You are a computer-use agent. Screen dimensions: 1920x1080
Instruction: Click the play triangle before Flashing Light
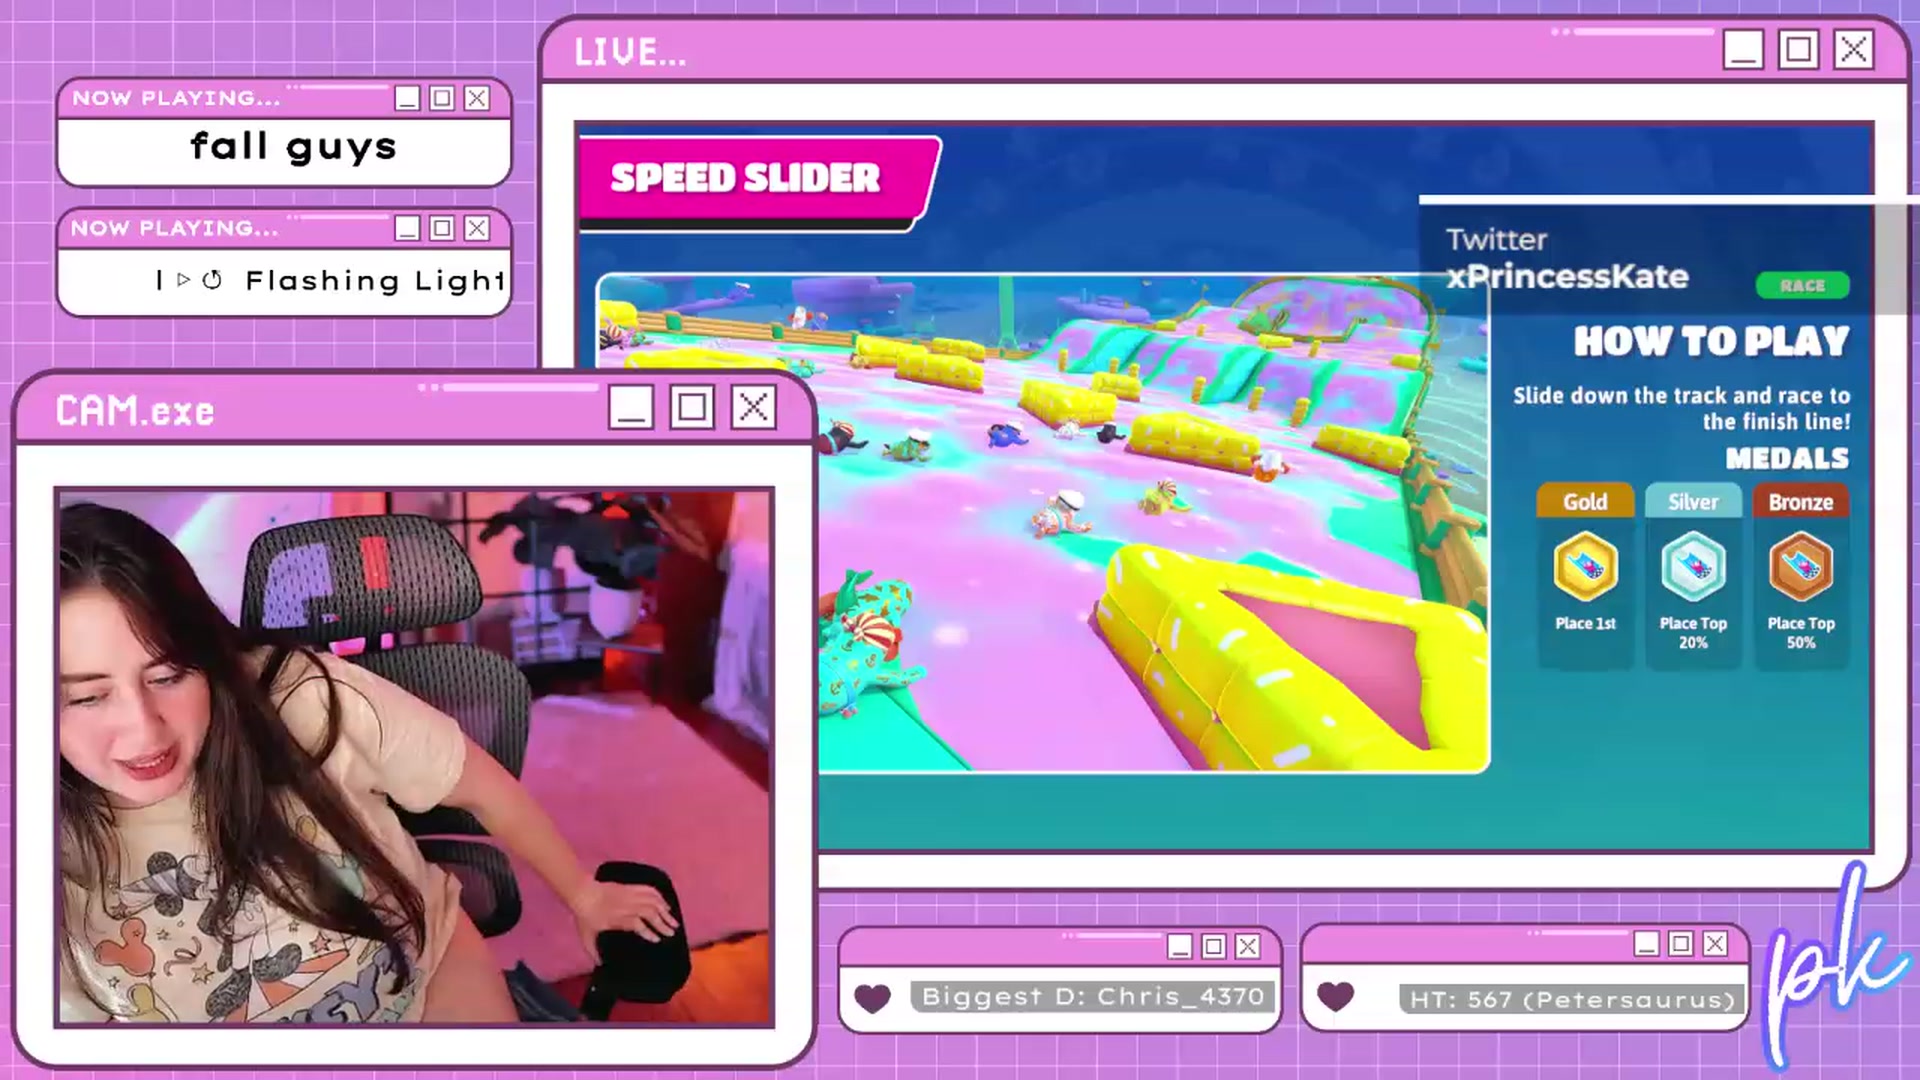pyautogui.click(x=183, y=280)
